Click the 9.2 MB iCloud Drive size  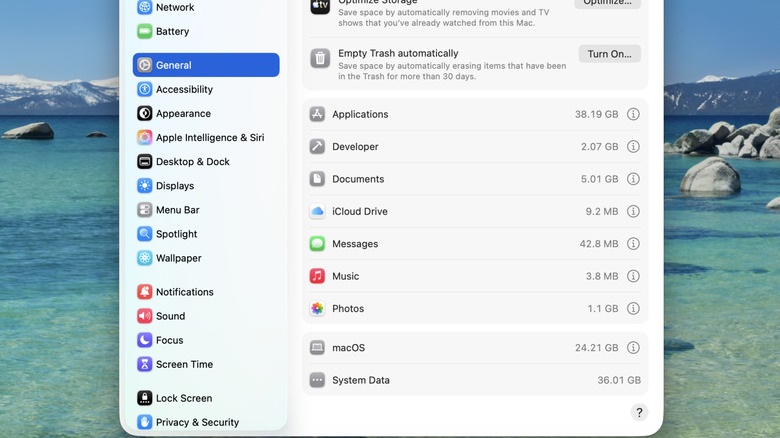pos(602,211)
